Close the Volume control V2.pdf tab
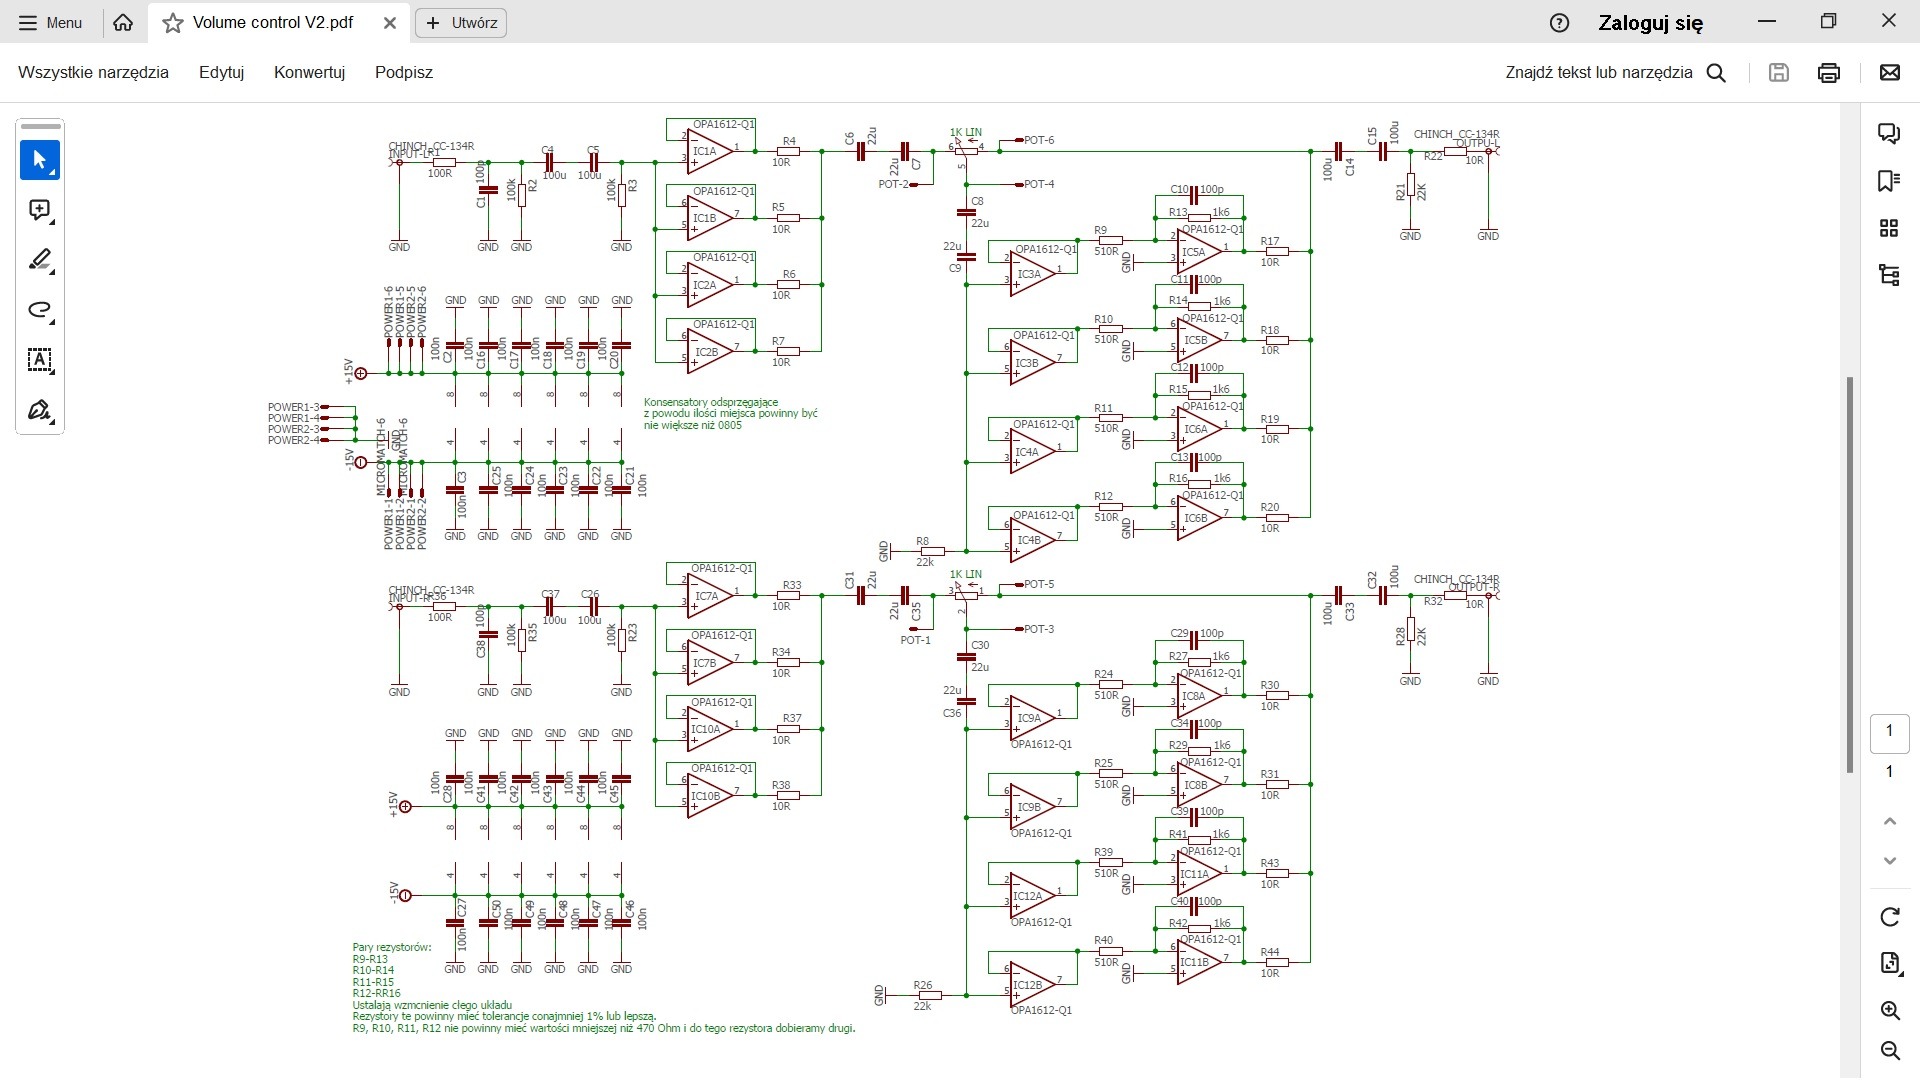1920x1080 pixels. [390, 23]
